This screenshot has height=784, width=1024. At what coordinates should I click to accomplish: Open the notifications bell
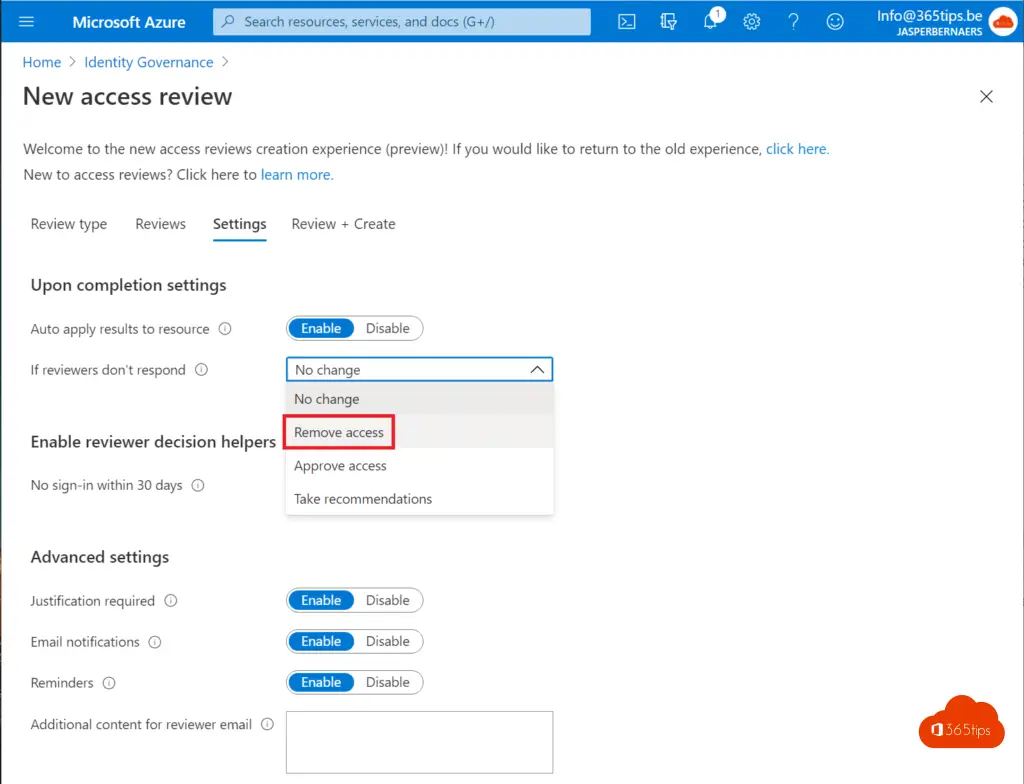point(711,22)
